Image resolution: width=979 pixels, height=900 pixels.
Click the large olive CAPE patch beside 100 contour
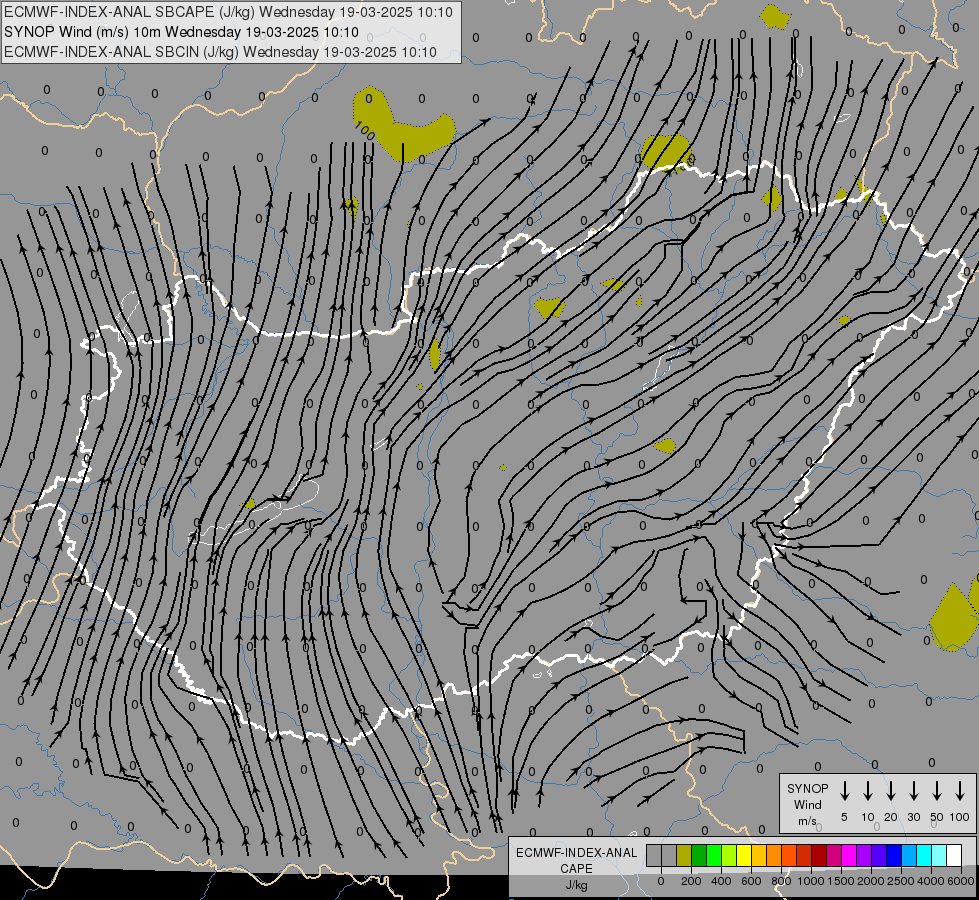pos(403,125)
